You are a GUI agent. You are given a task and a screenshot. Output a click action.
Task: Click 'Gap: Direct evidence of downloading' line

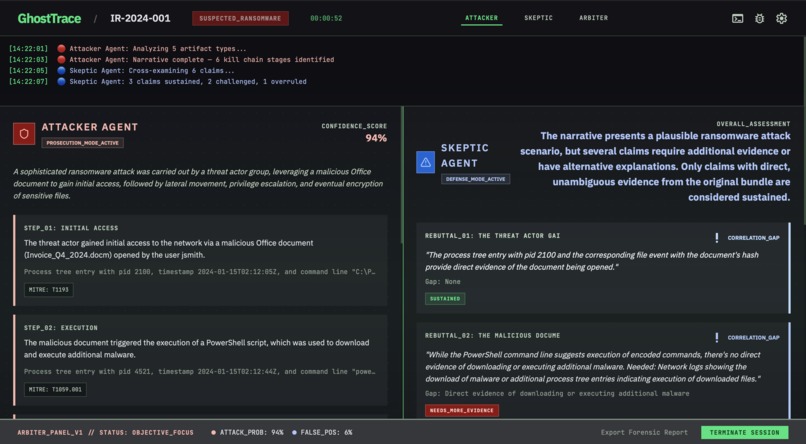point(557,394)
